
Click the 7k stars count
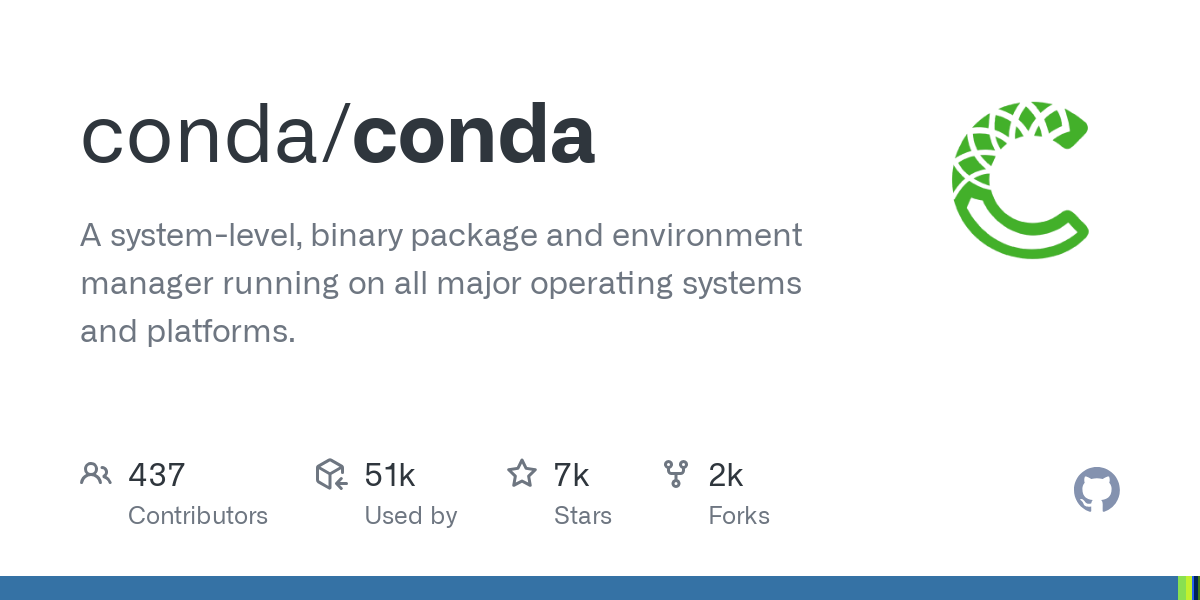(571, 475)
